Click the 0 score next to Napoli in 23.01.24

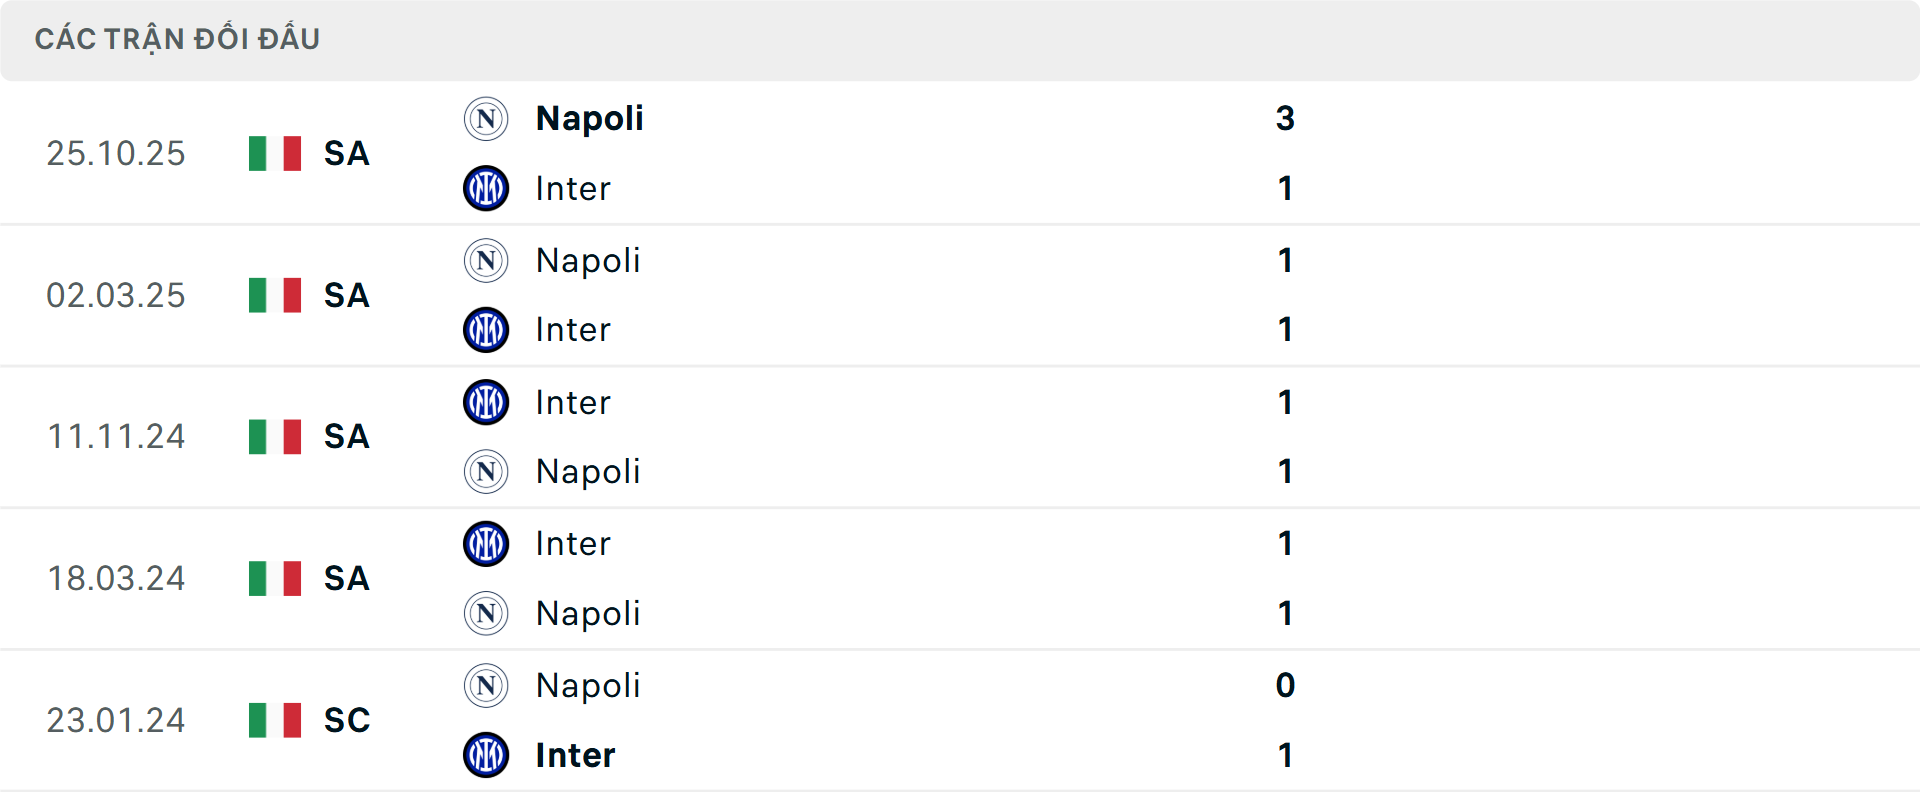1284,686
